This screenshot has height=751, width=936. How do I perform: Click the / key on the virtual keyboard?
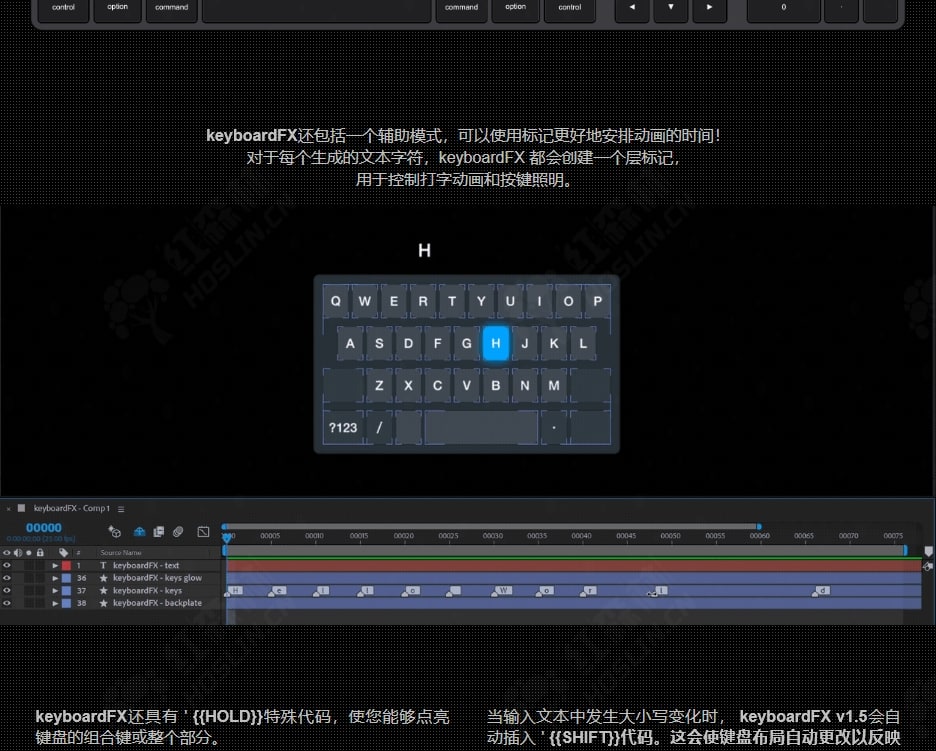[379, 427]
